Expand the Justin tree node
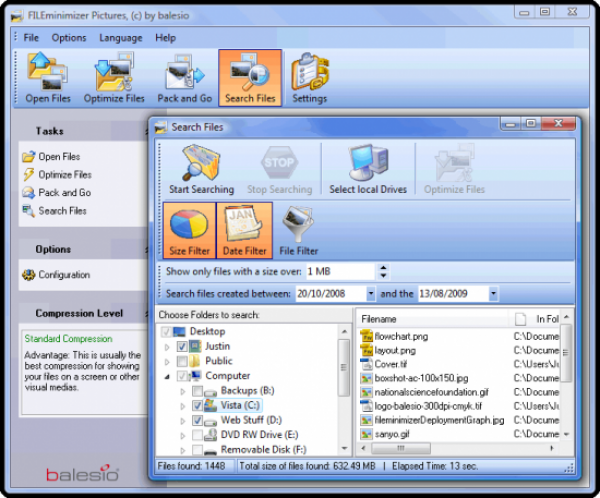The width and height of the screenshot is (600, 498). 167,347
